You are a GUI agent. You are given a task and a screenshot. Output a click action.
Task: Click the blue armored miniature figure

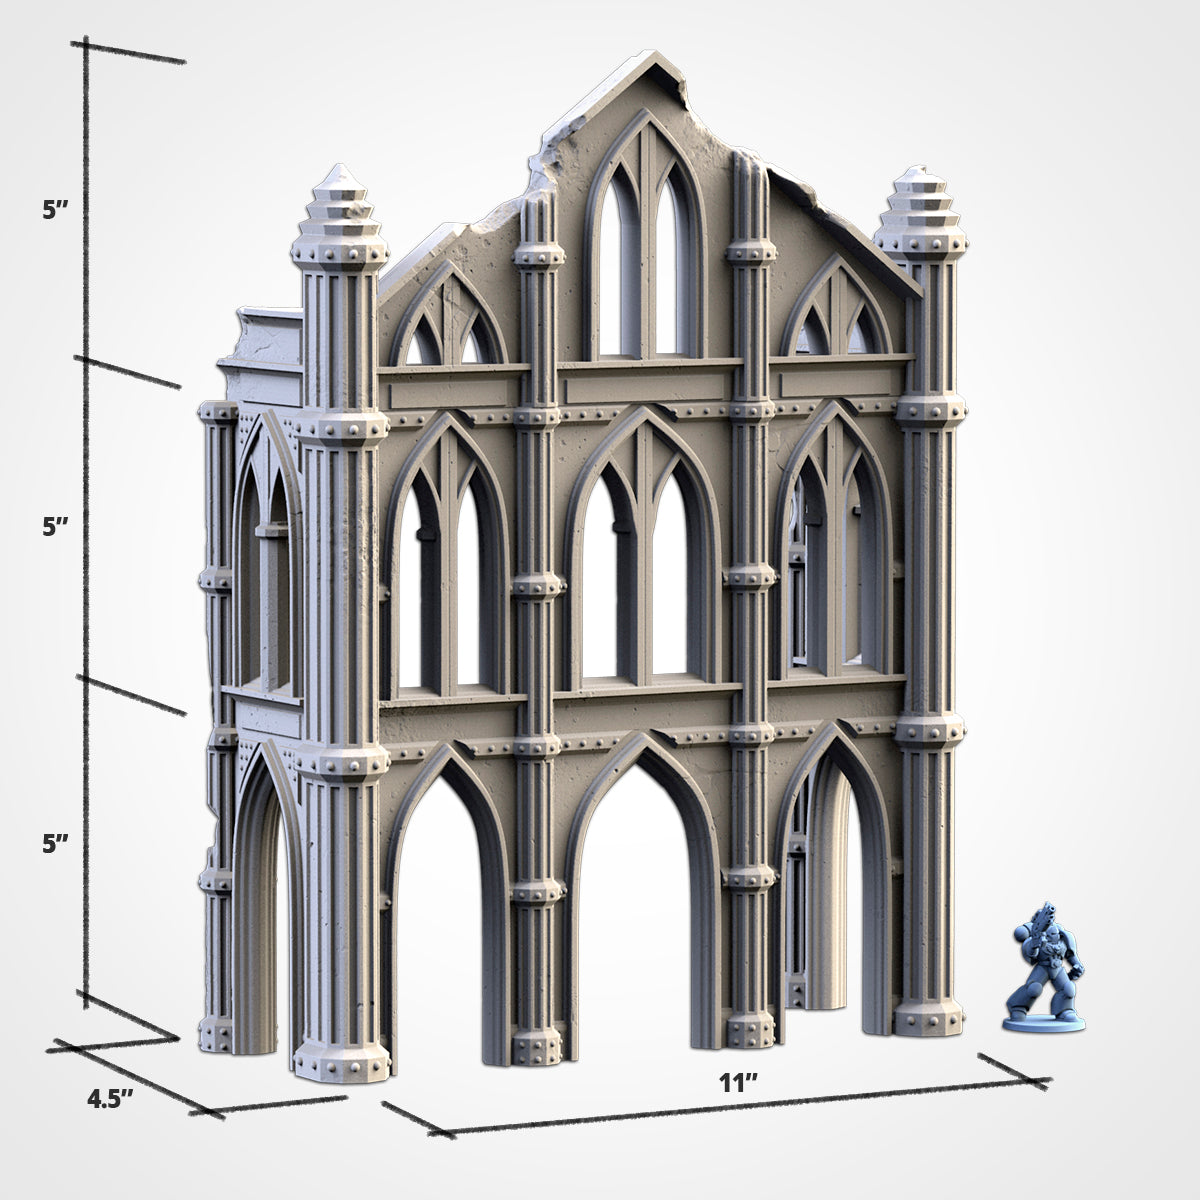(1043, 967)
